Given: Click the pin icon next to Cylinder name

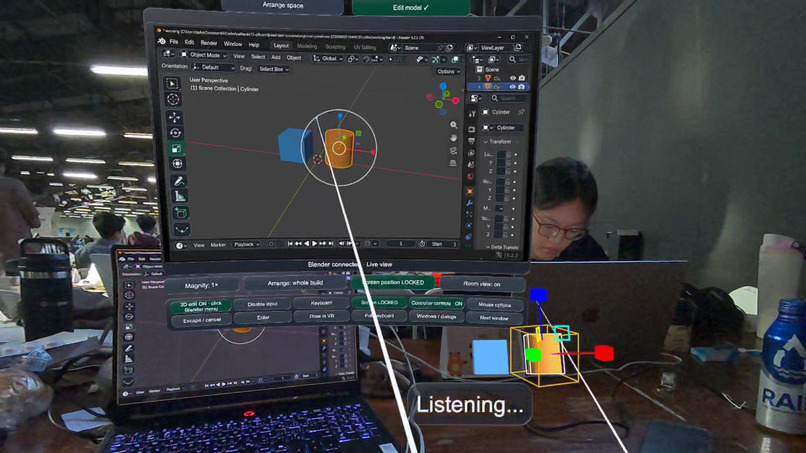Looking at the screenshot, I should click(521, 112).
